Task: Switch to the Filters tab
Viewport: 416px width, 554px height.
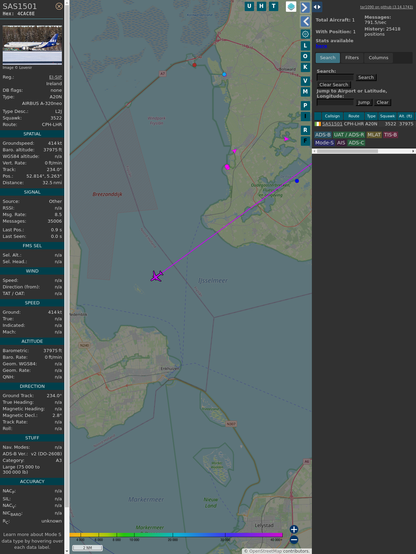Action: (352, 58)
